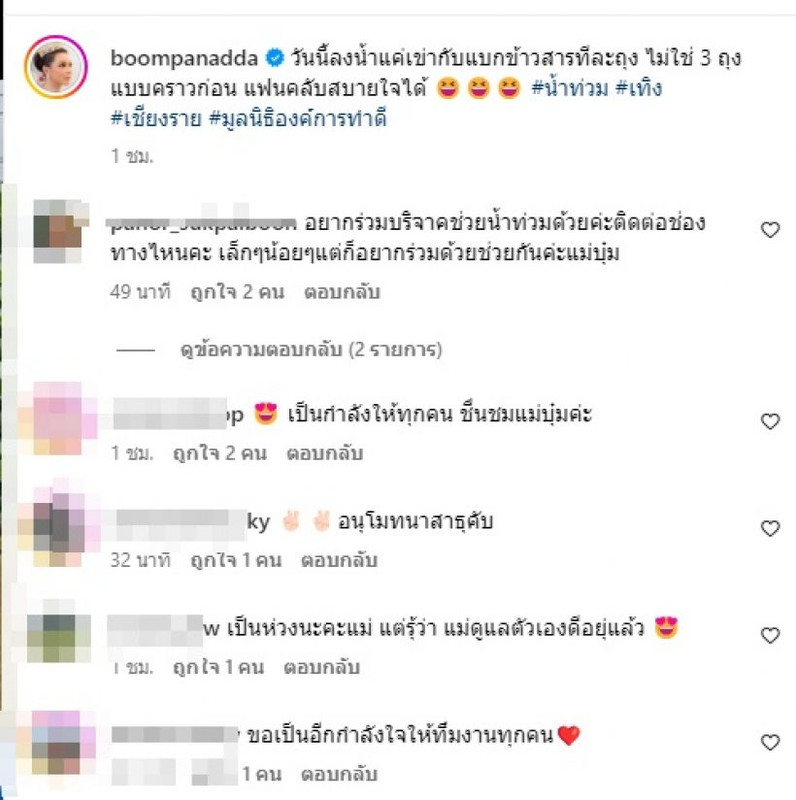The height and width of the screenshot is (800, 796).
Task: Open the #เทิง hashtag
Action: [639, 88]
